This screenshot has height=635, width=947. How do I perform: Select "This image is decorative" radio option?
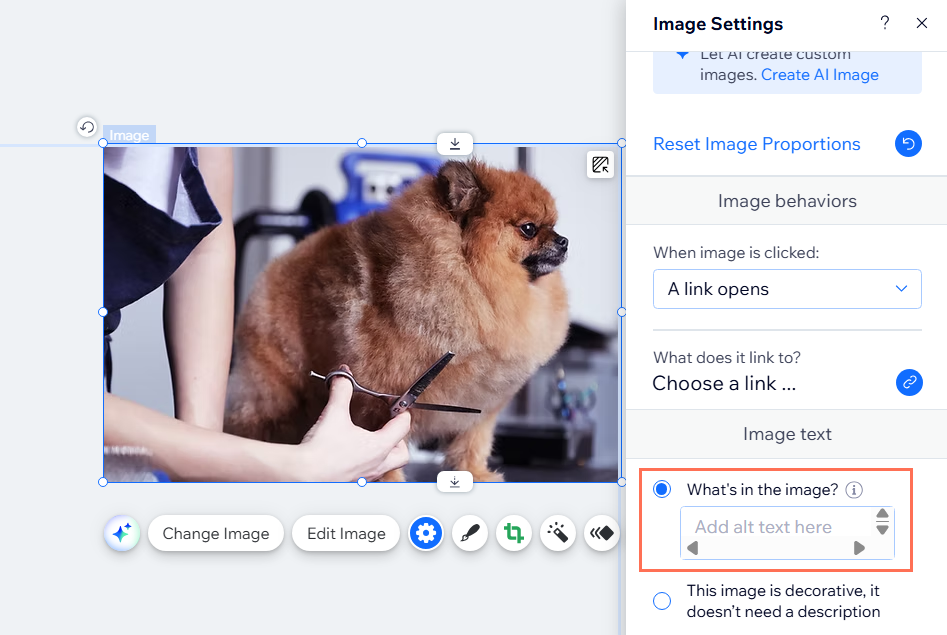tap(662, 601)
